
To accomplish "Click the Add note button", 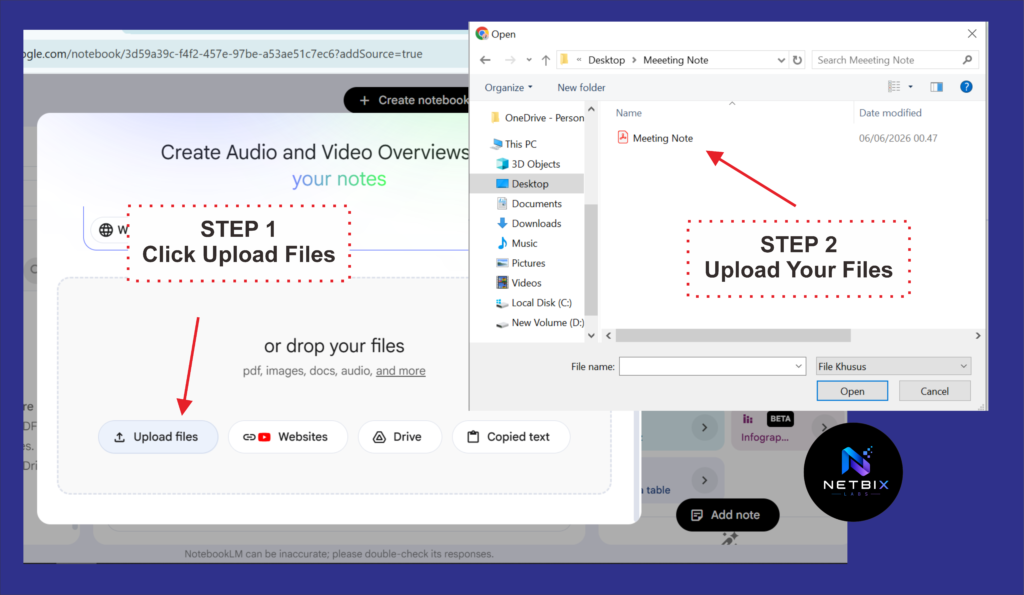I will [728, 515].
